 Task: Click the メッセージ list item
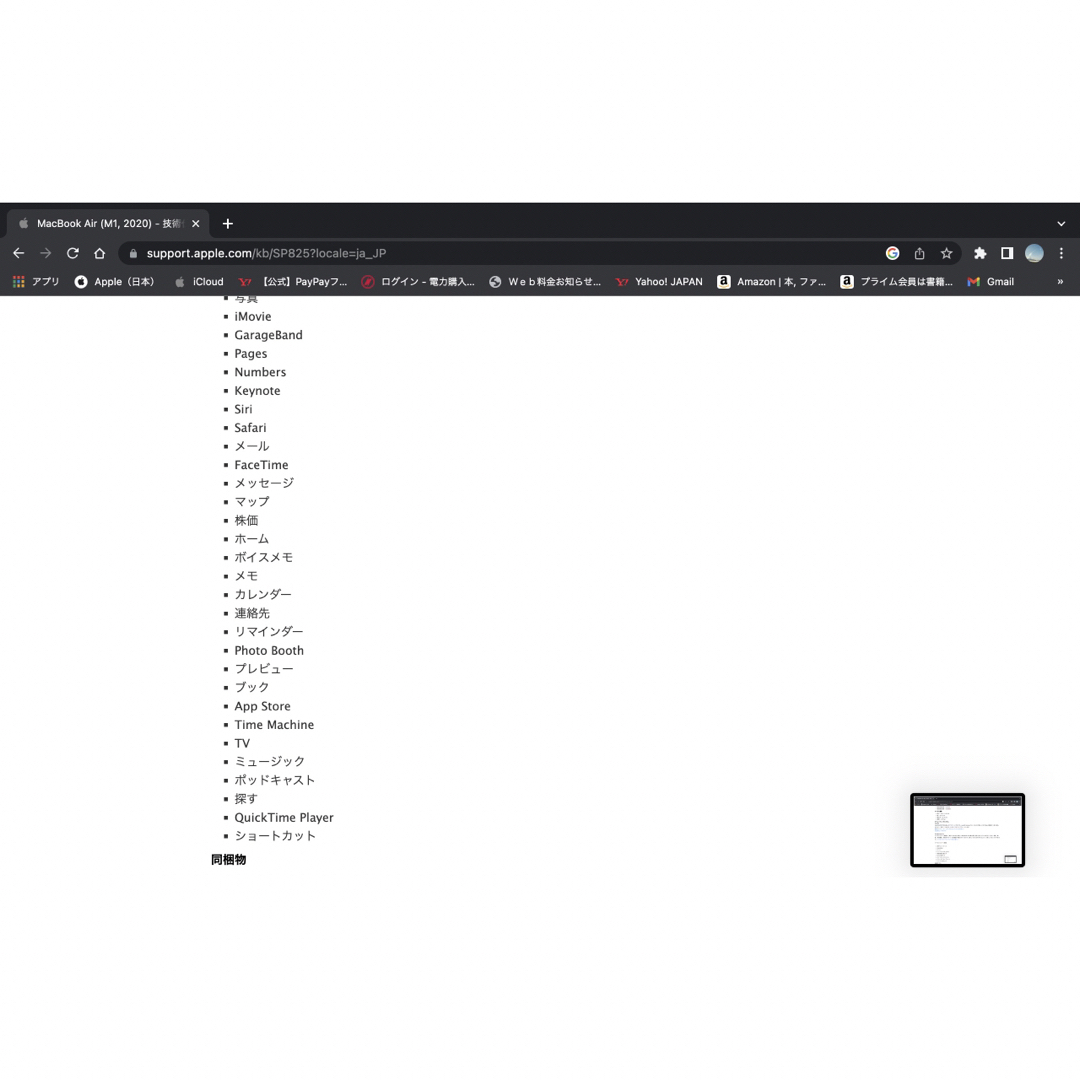[264, 484]
